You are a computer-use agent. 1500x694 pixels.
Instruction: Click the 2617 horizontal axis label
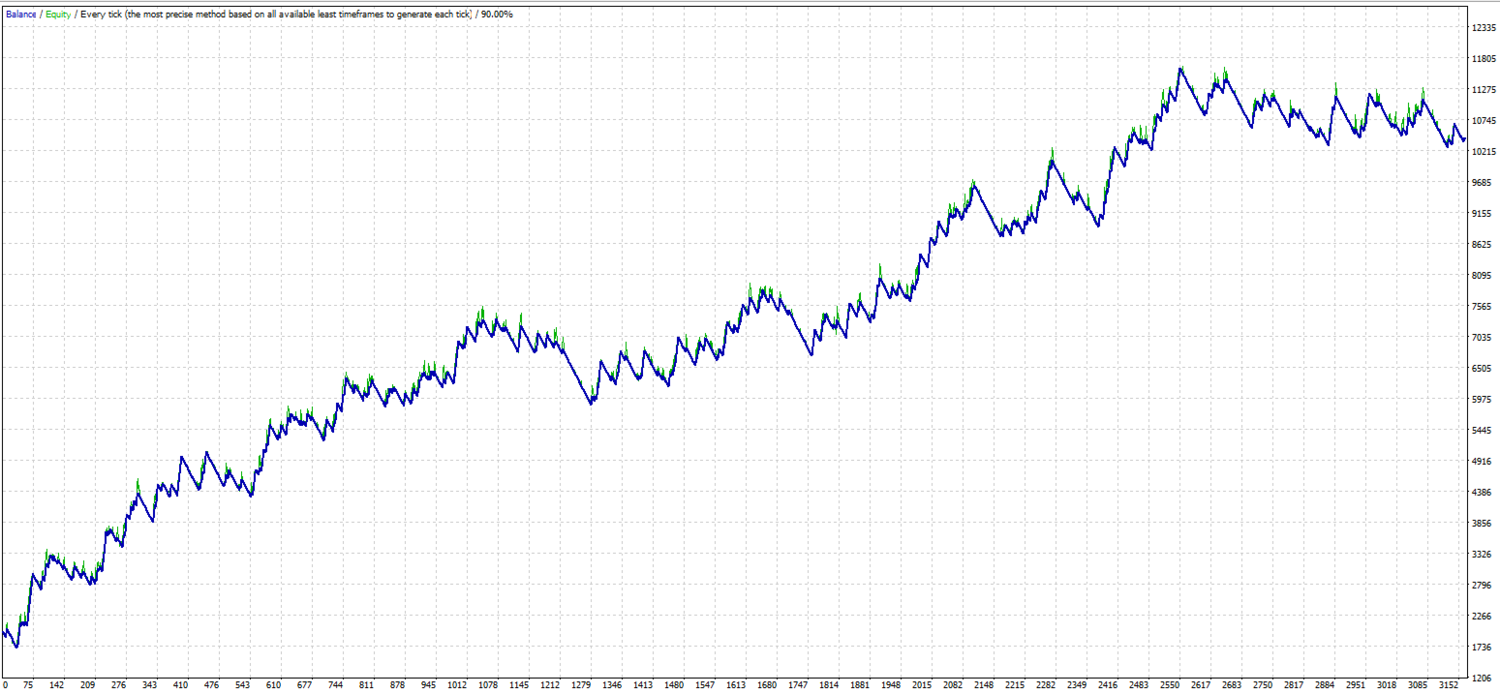click(x=1199, y=686)
